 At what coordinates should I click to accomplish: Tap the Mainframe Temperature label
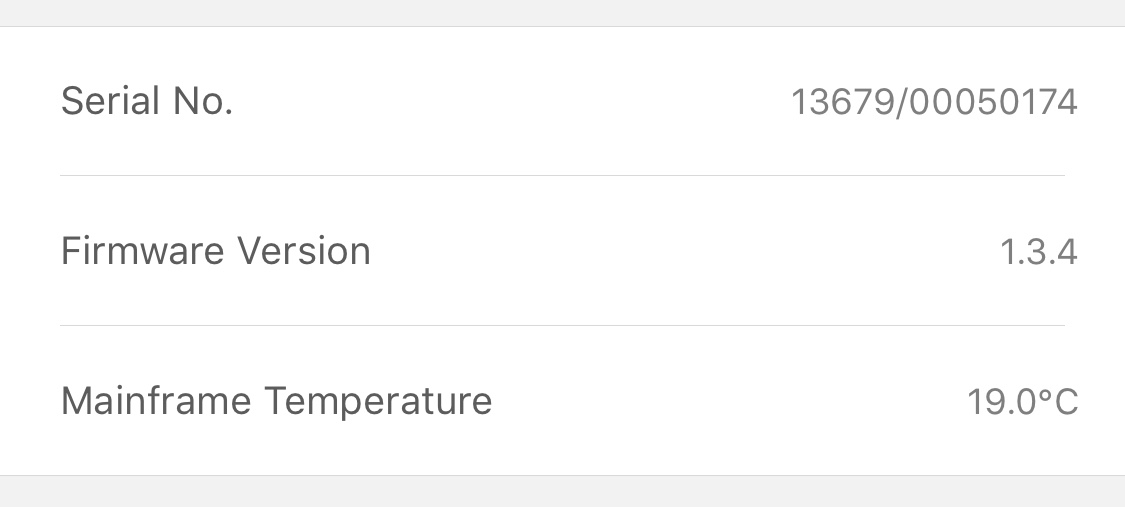[276, 401]
